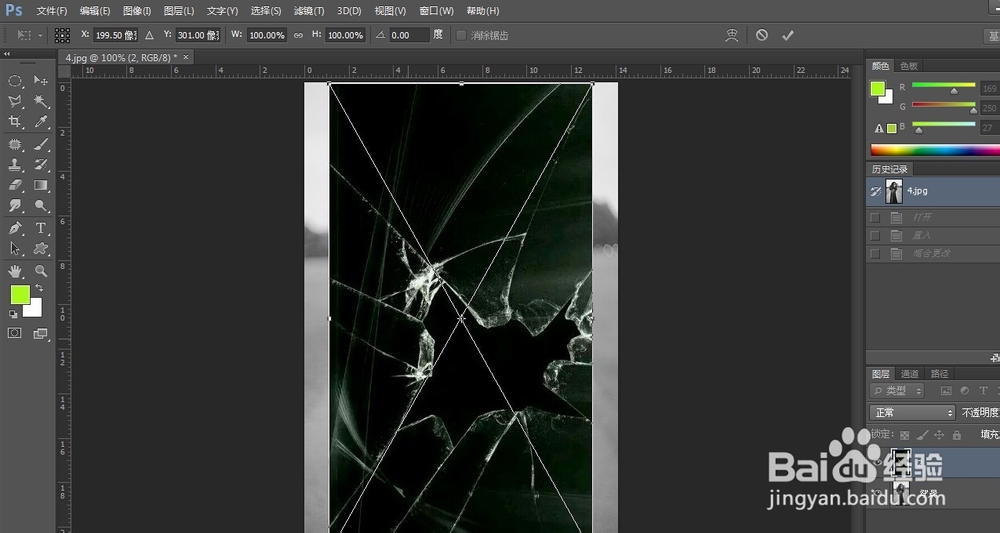Toggle lock all padlock icon
The height and width of the screenshot is (533, 1000).
957,435
